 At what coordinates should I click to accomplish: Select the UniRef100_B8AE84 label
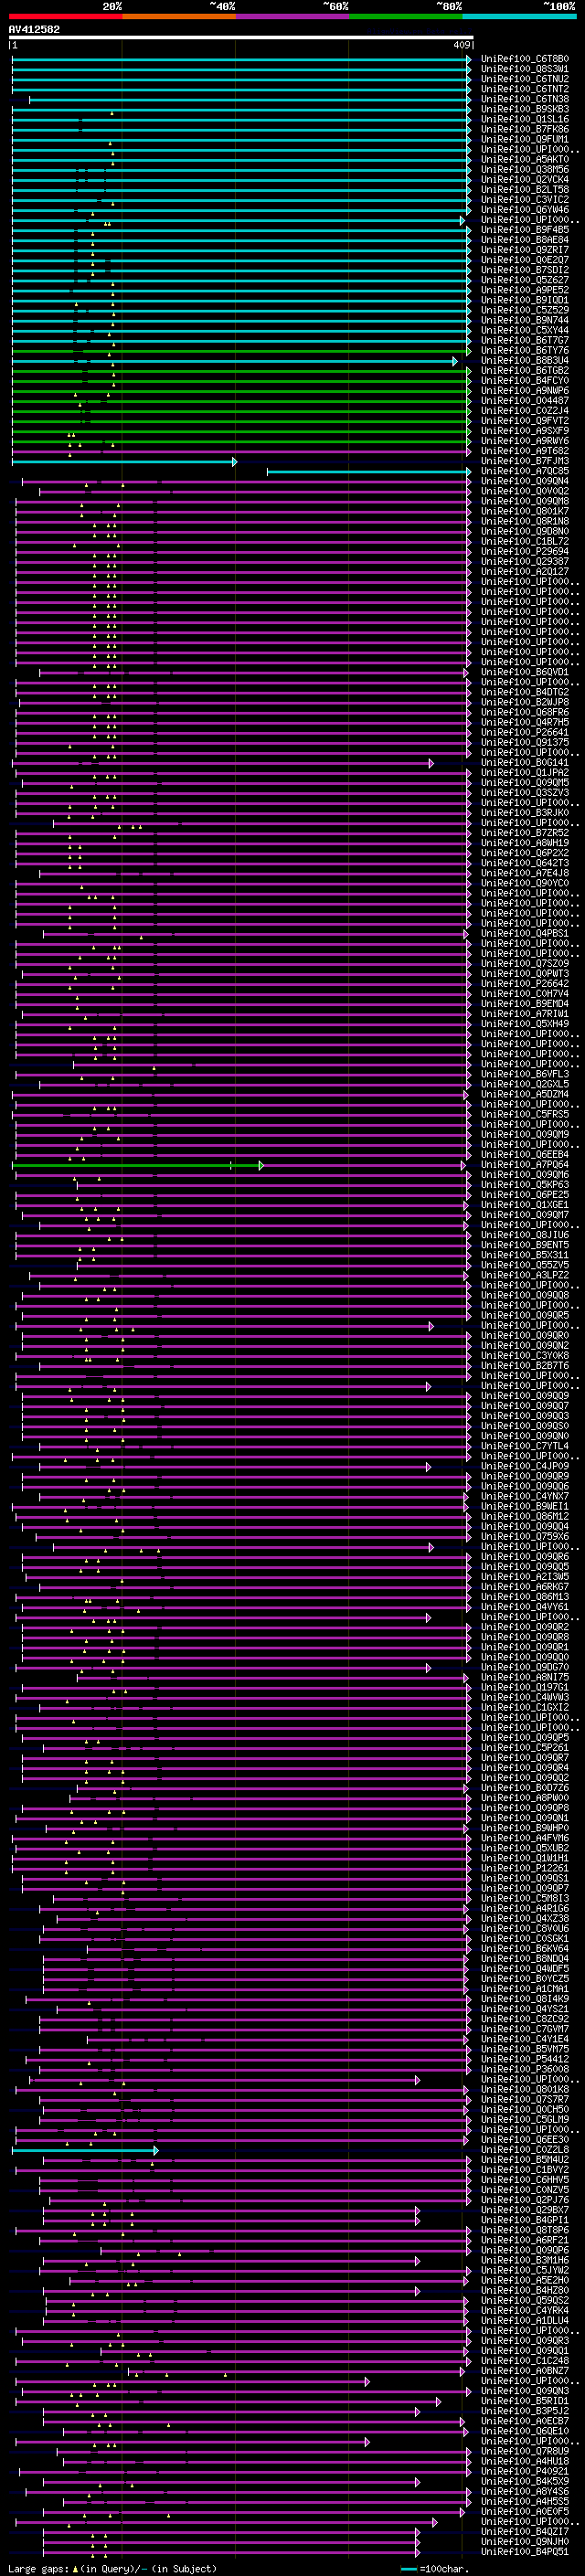point(525,240)
